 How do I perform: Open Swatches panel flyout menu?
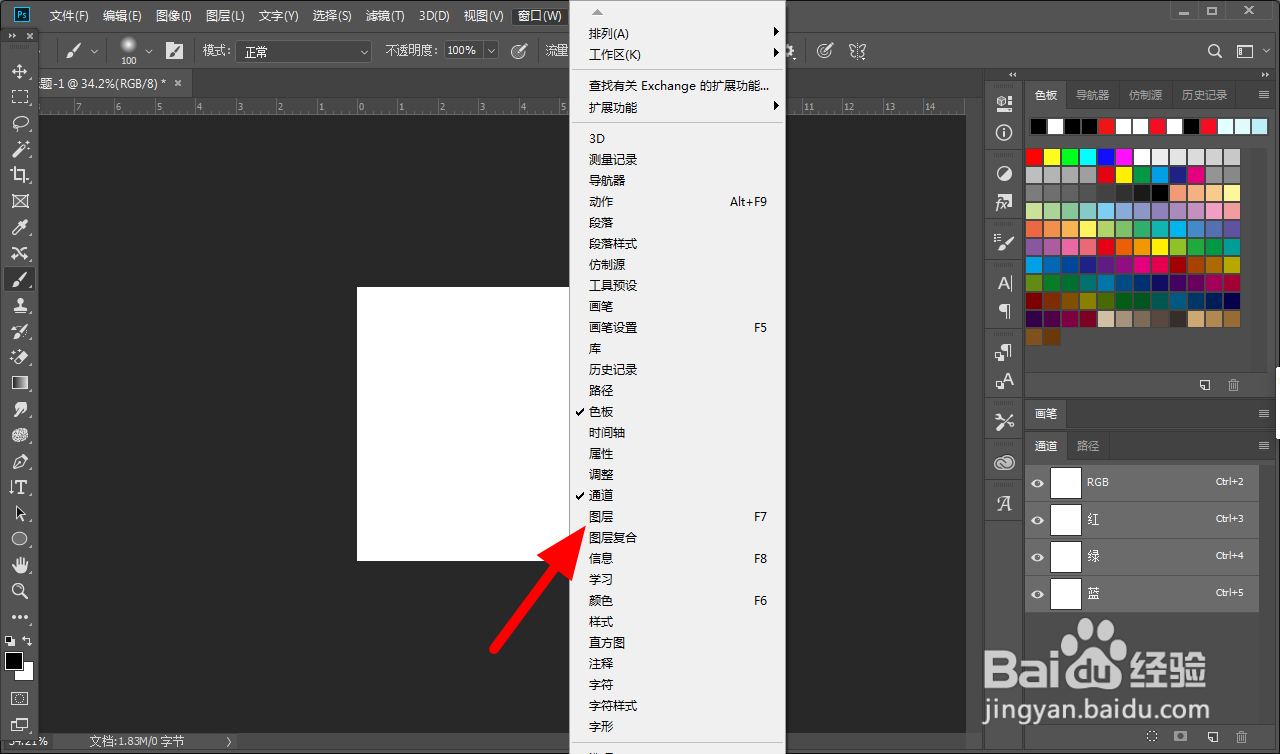1263,95
